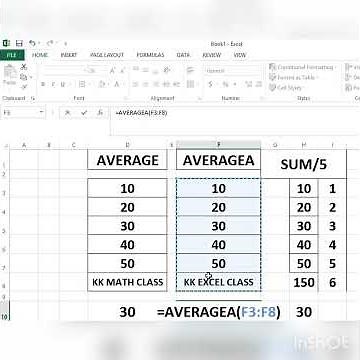
Task: Click the KK EXCEL CLASS cell
Action: (x=219, y=282)
